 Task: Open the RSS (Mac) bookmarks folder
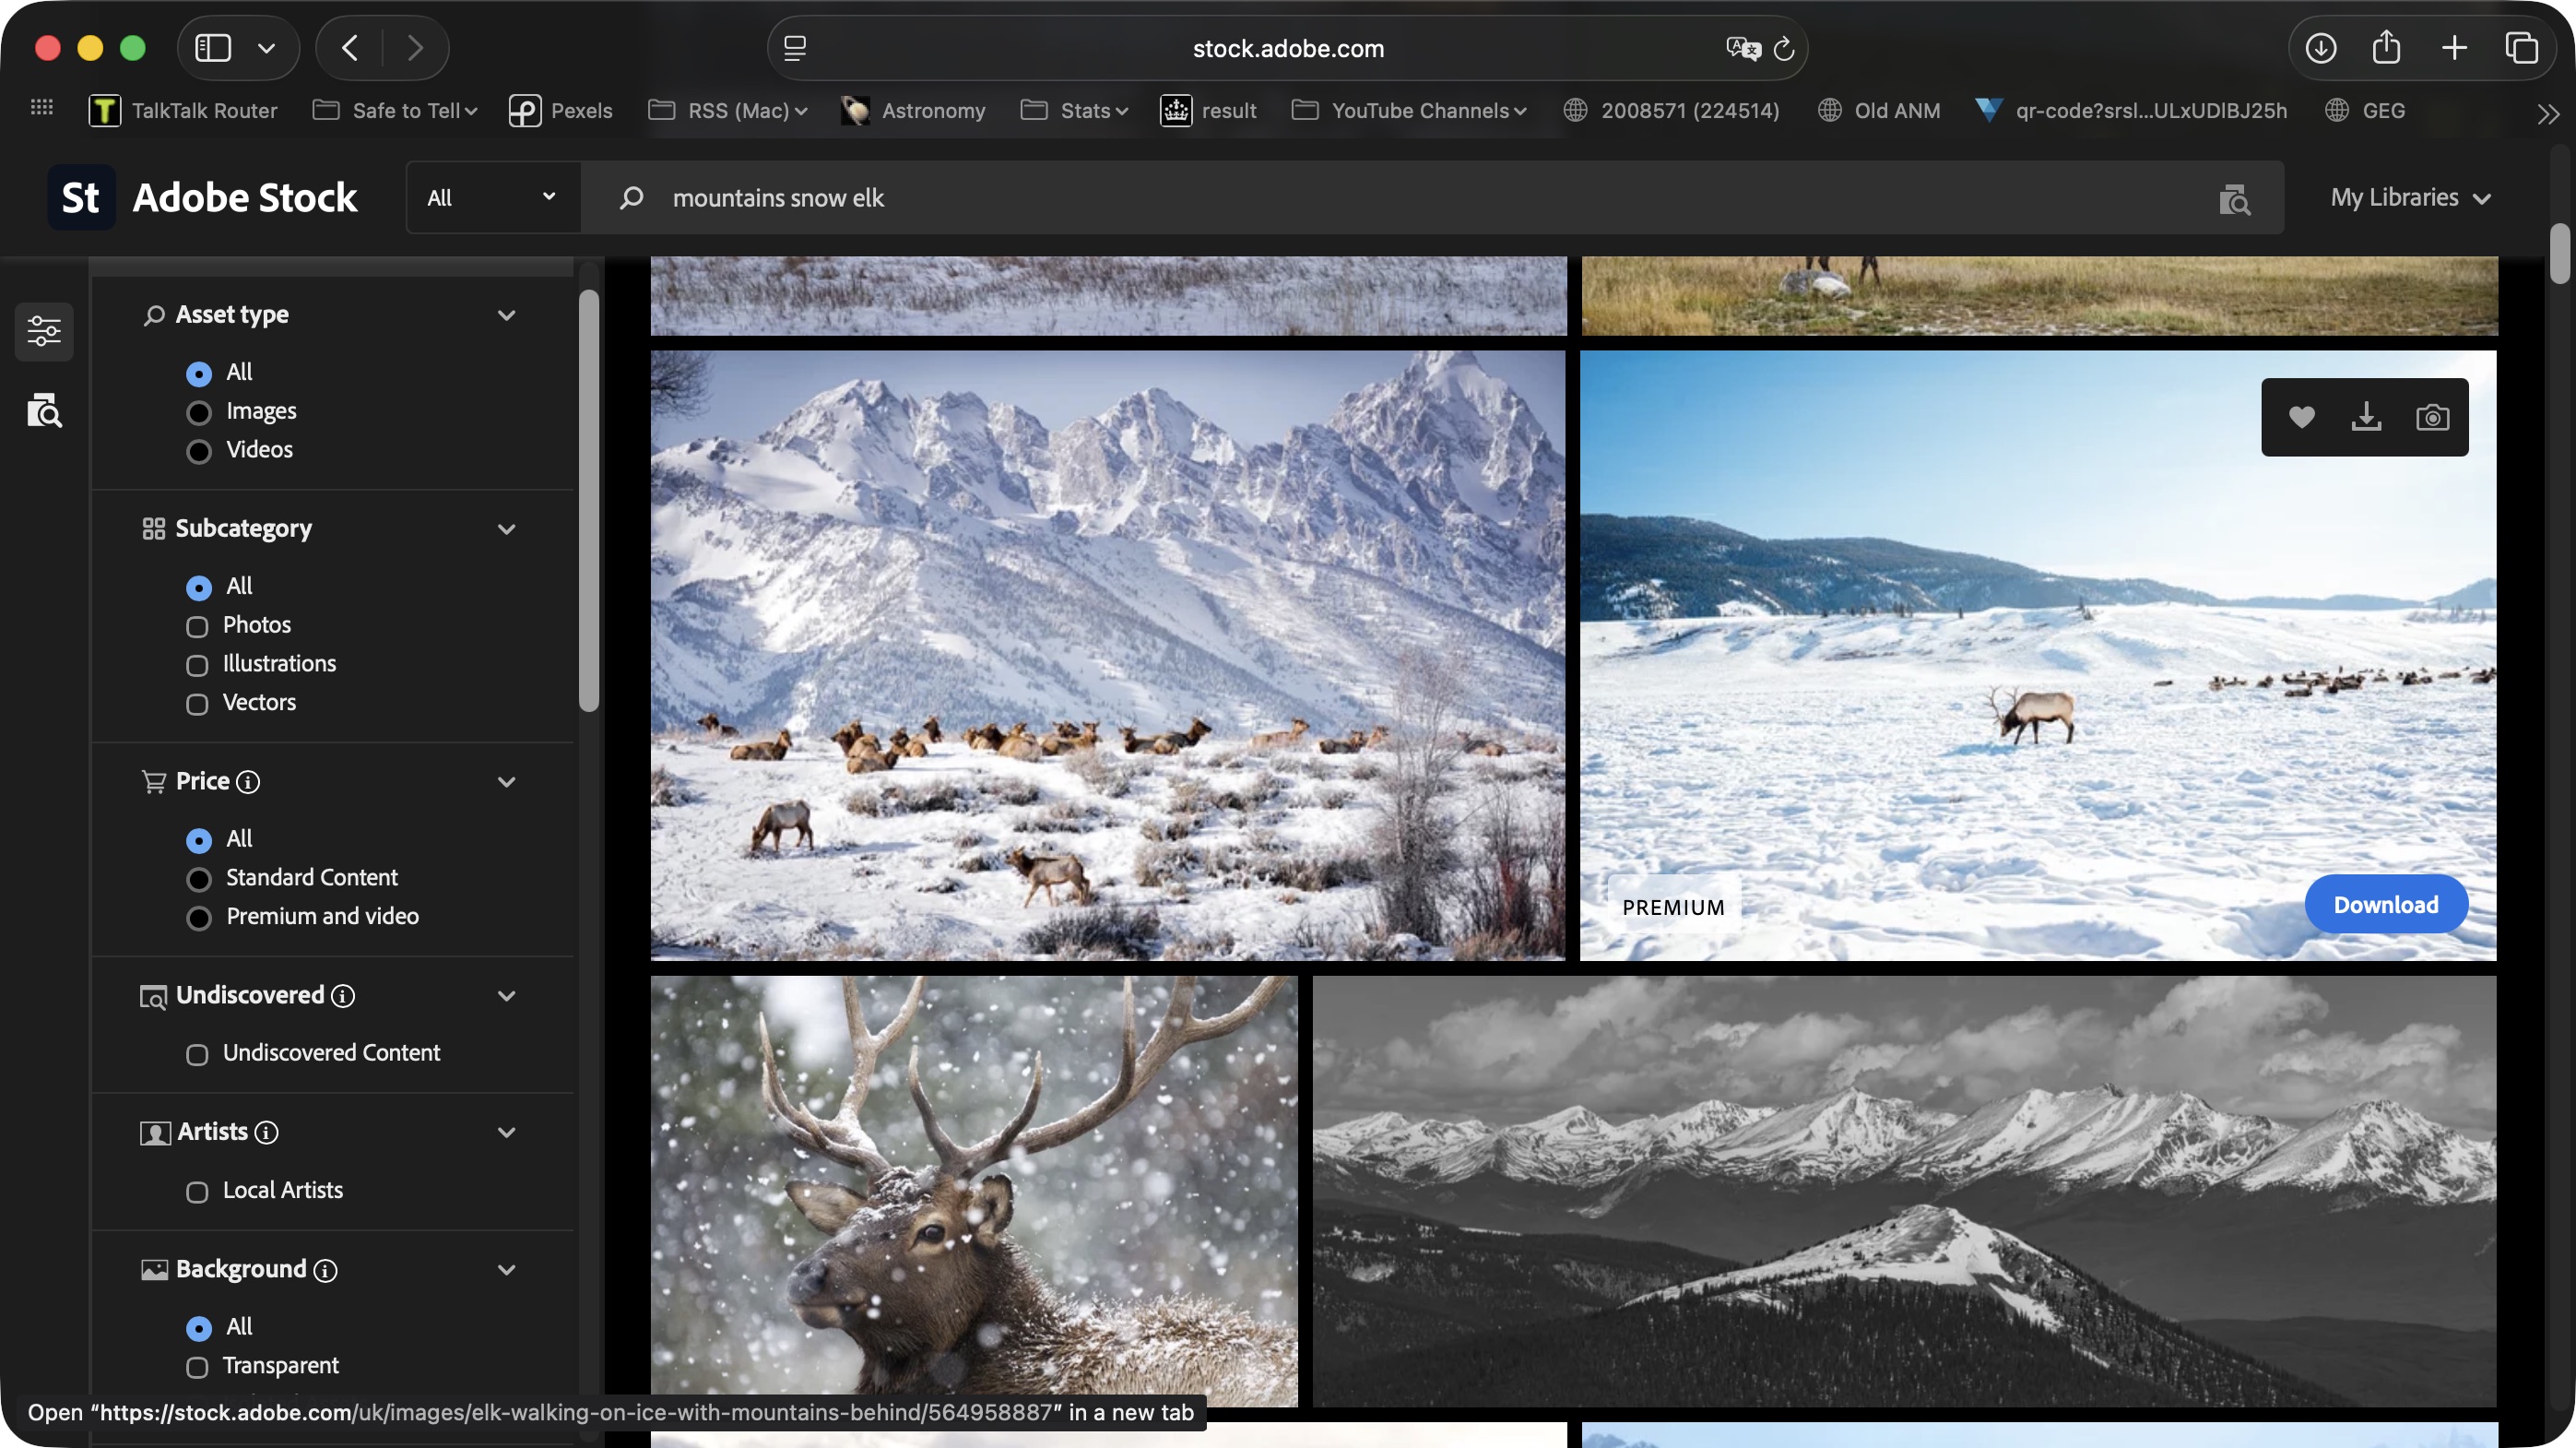pos(728,111)
